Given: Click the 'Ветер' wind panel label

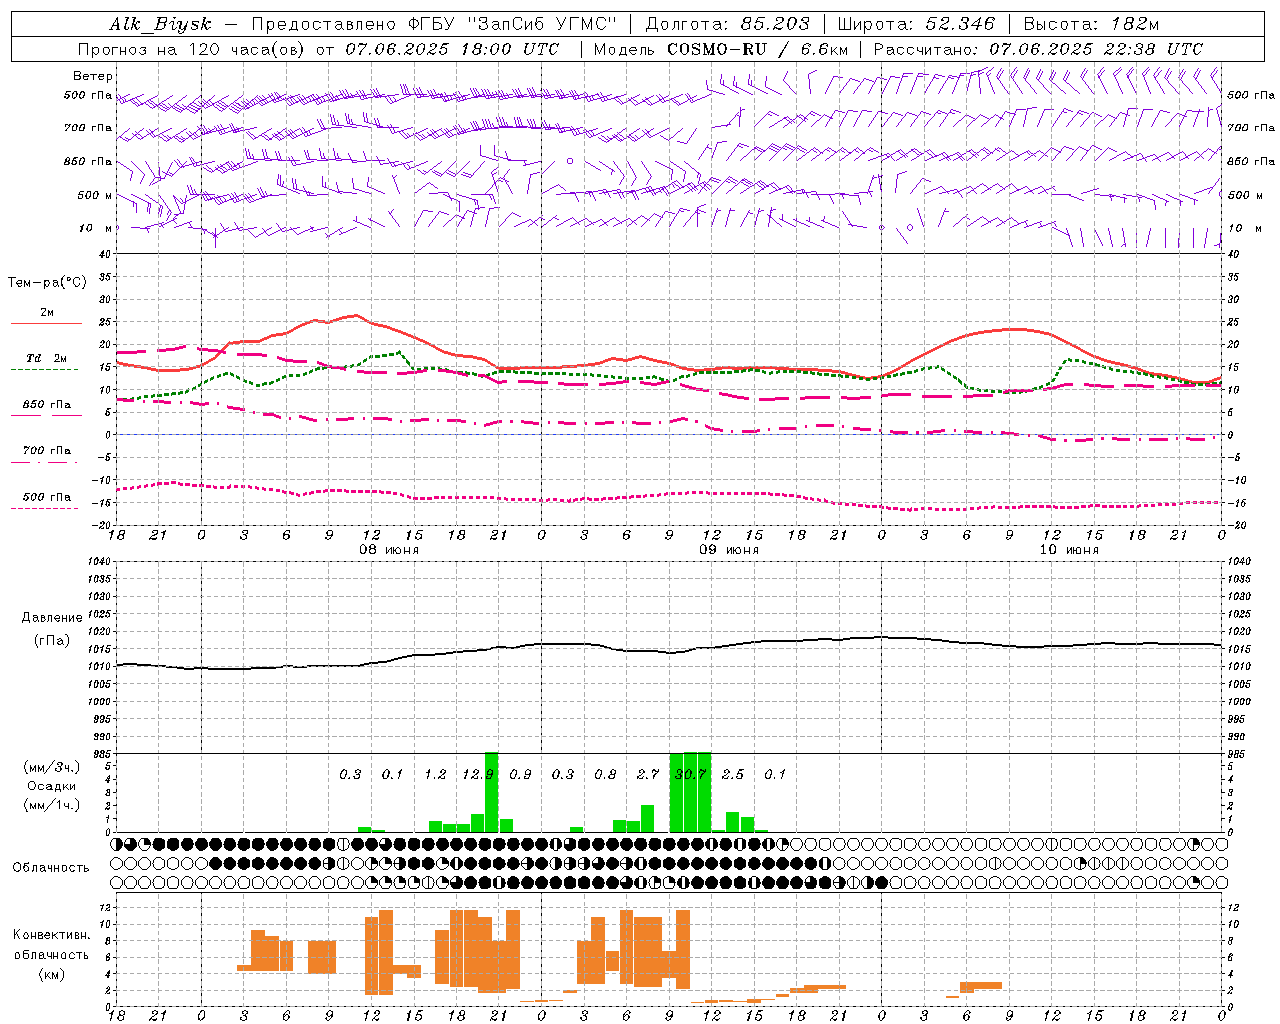Looking at the screenshot, I should click(x=93, y=76).
